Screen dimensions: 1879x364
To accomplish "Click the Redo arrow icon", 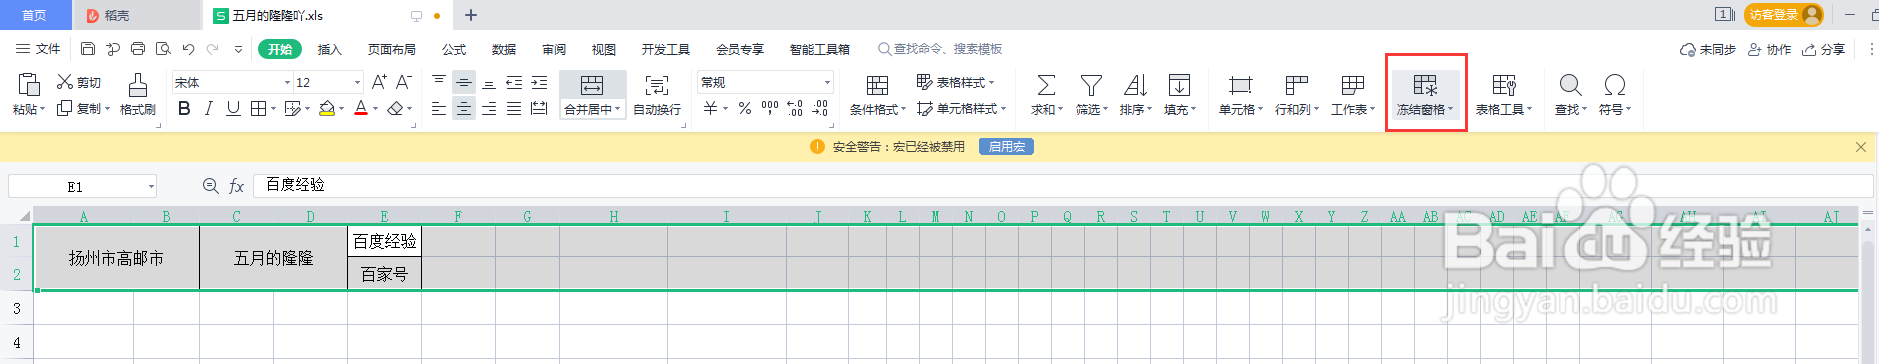I will (212, 49).
